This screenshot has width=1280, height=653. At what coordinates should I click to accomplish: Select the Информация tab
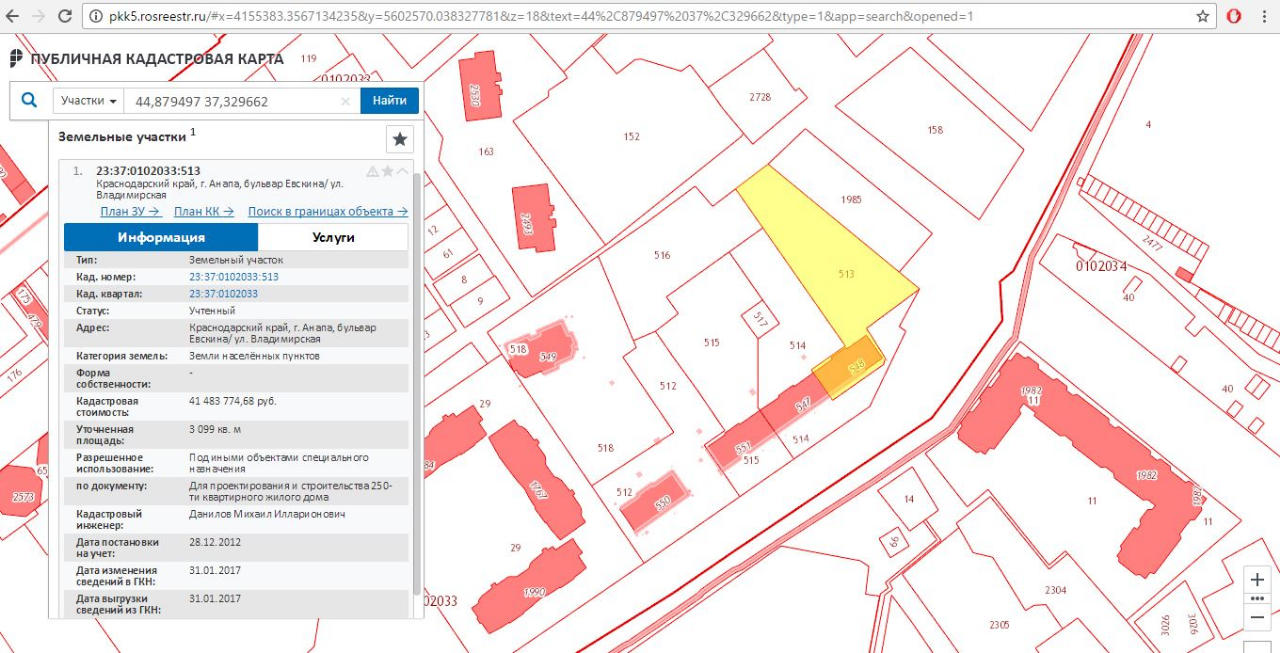tap(161, 237)
